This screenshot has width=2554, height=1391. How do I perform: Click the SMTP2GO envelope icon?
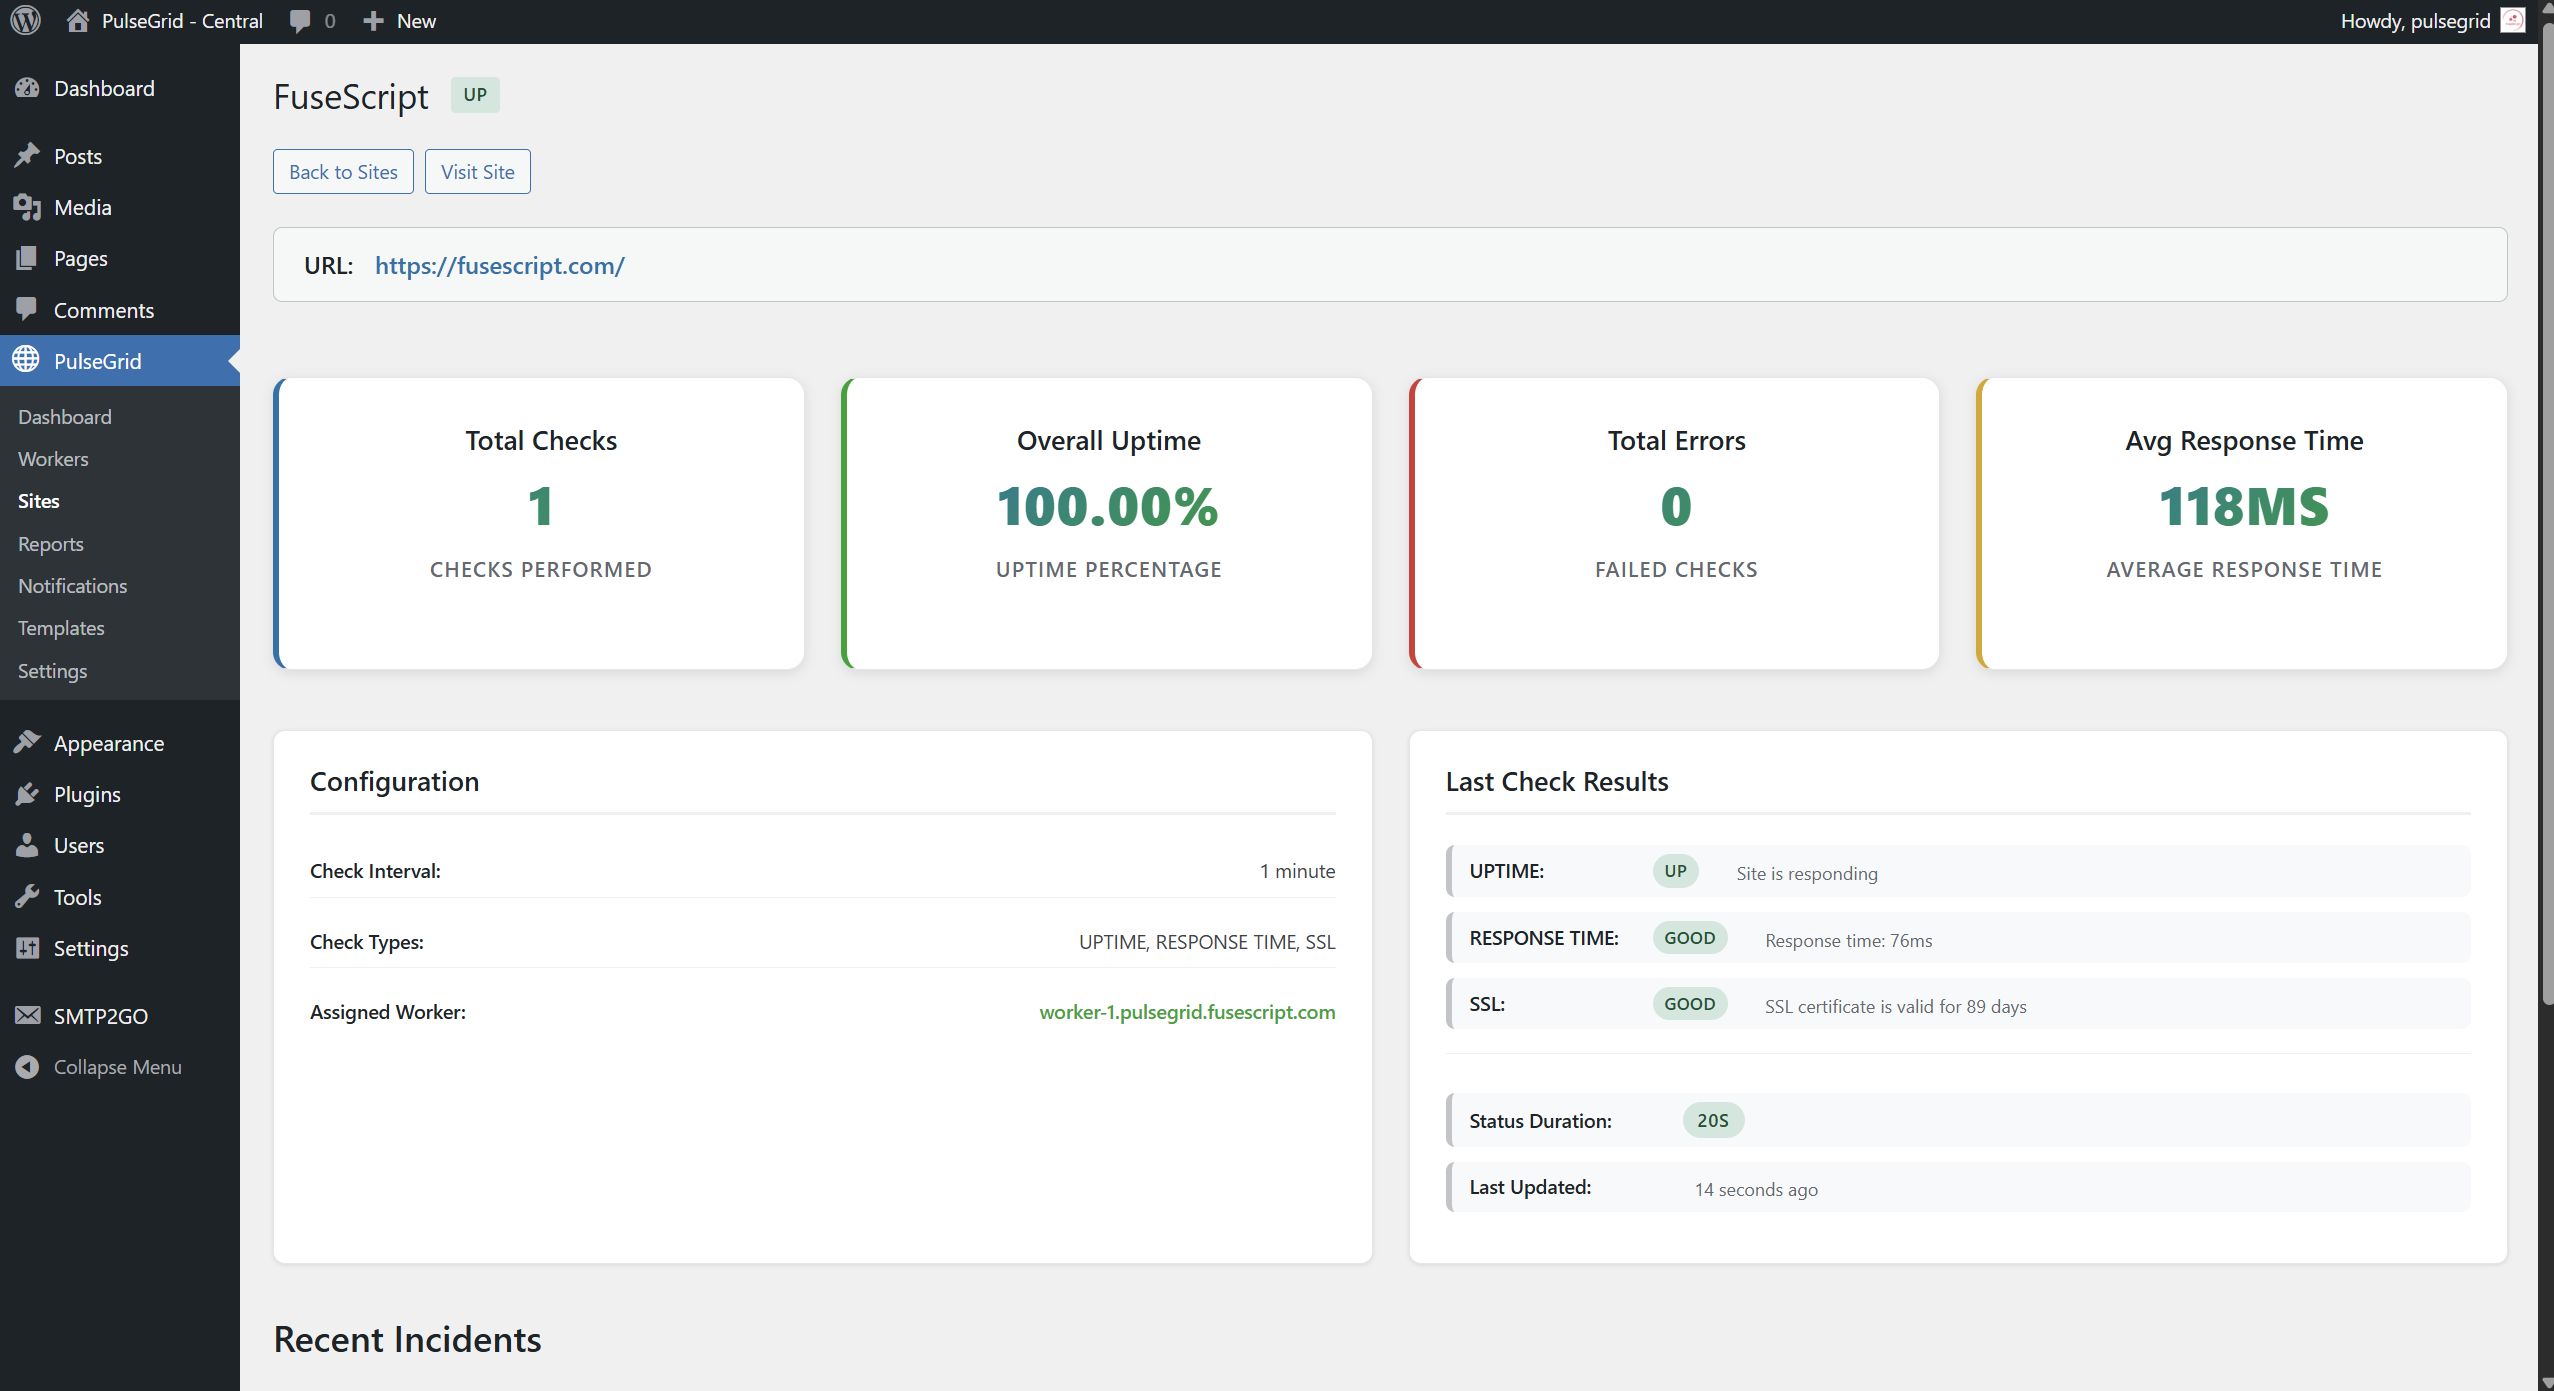coord(27,1016)
